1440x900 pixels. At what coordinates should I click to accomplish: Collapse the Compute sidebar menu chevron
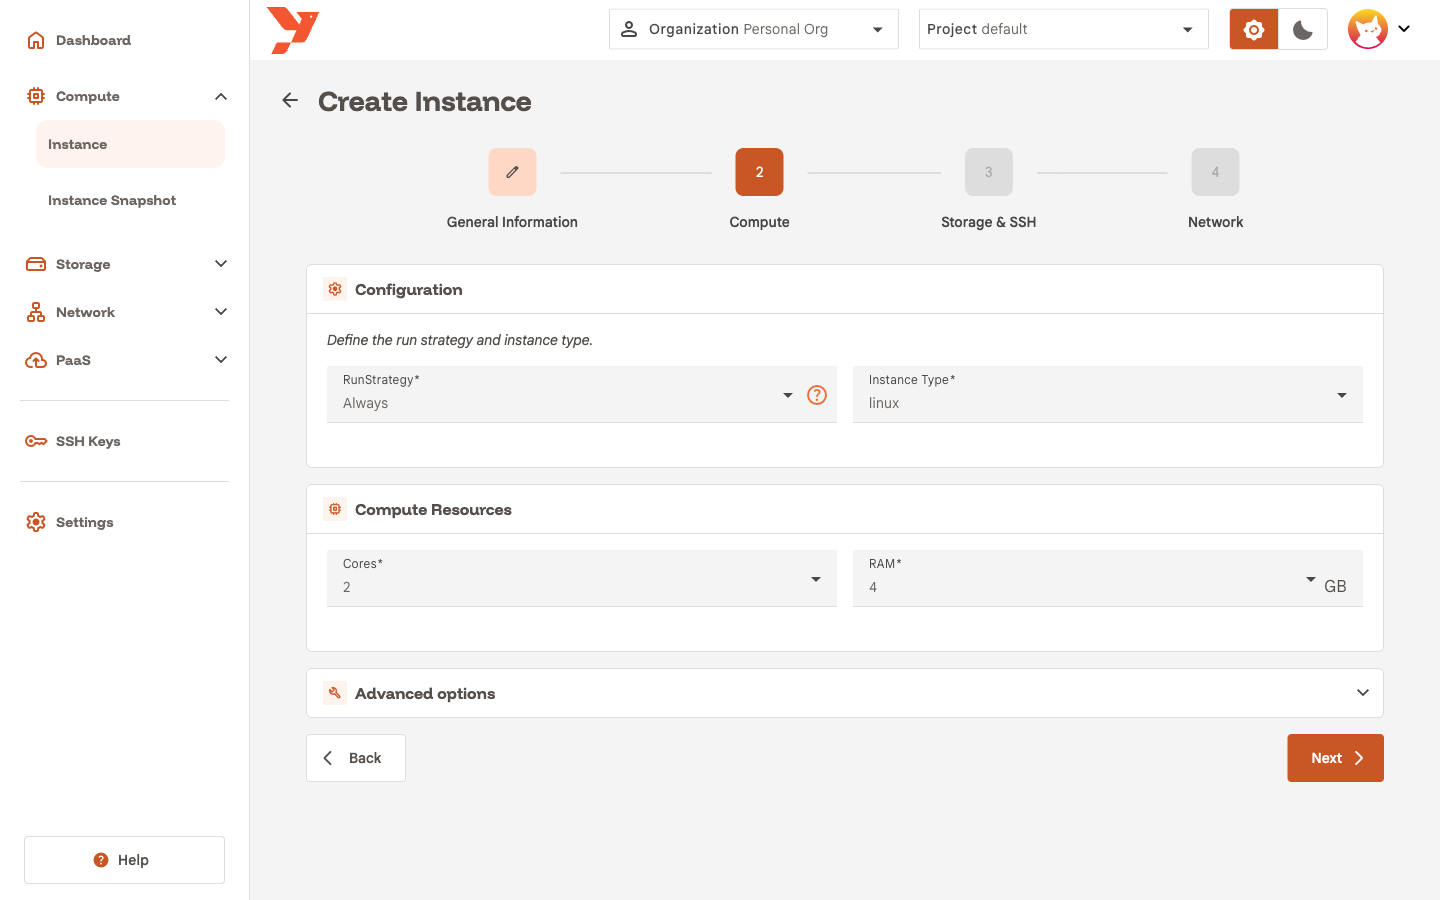221,96
